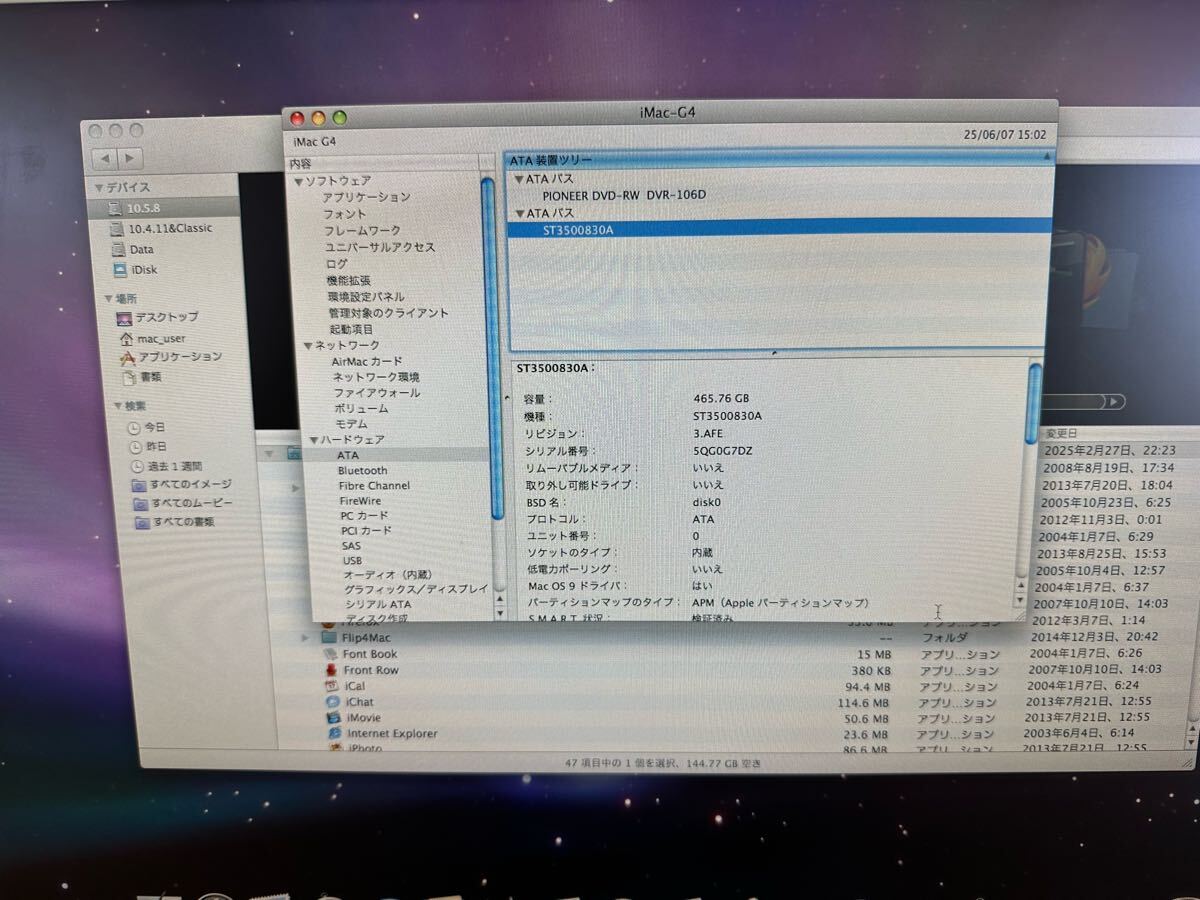
Task: Collapse the ソフトウェア category
Action: [x=298, y=181]
